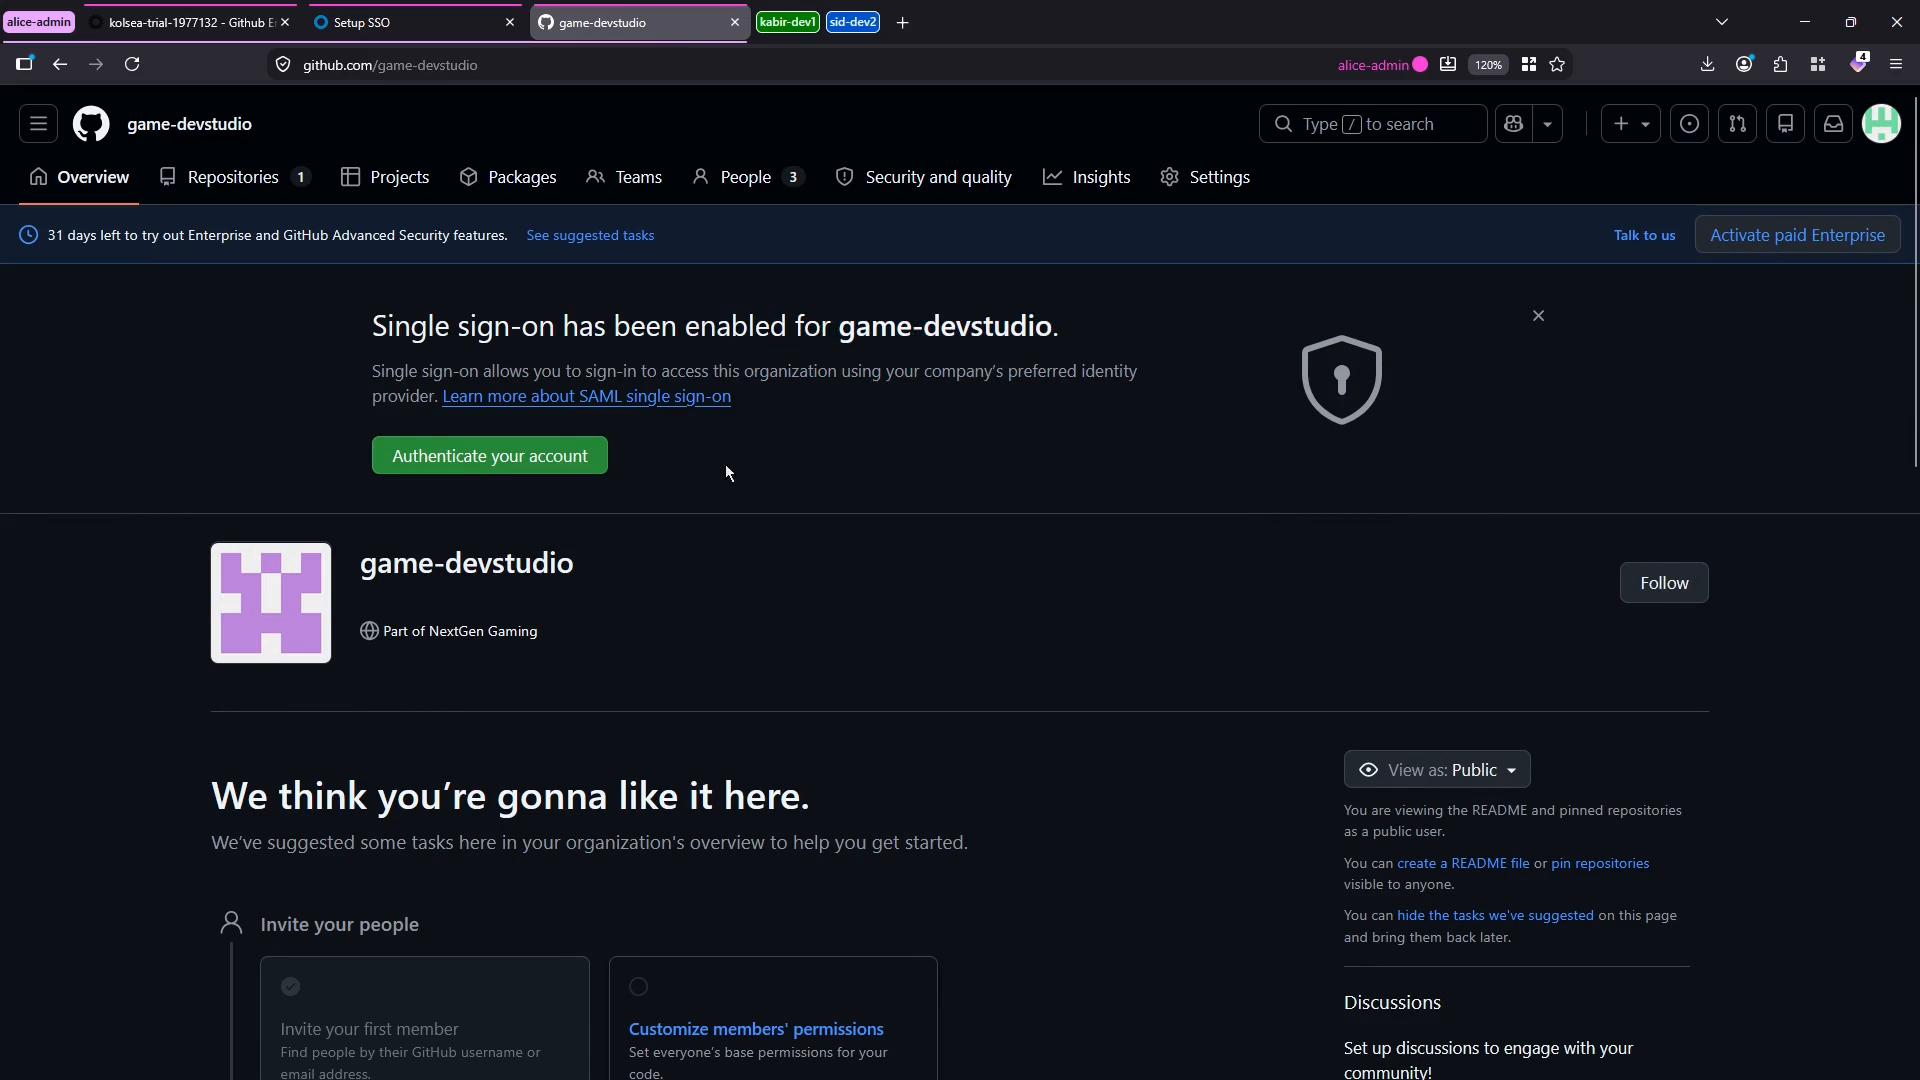Open the reader/save page icon in address bar
Image resolution: width=1920 pixels, height=1080 pixels.
pyautogui.click(x=1447, y=65)
